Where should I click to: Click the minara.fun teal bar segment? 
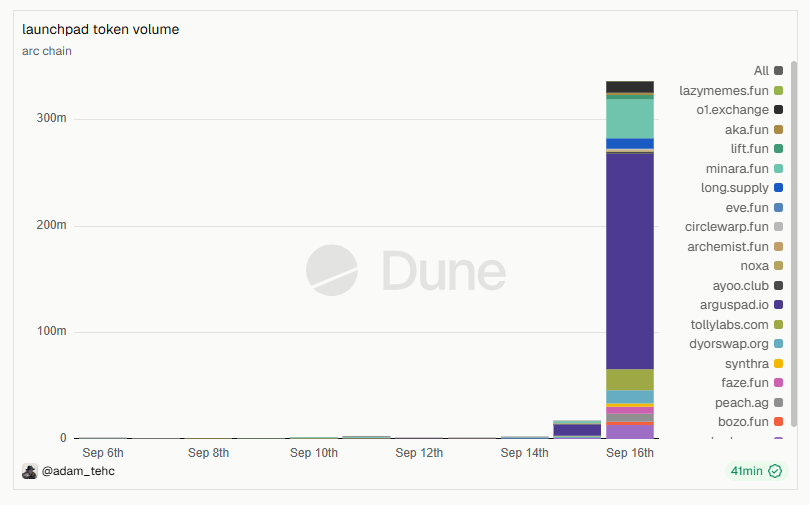point(630,119)
